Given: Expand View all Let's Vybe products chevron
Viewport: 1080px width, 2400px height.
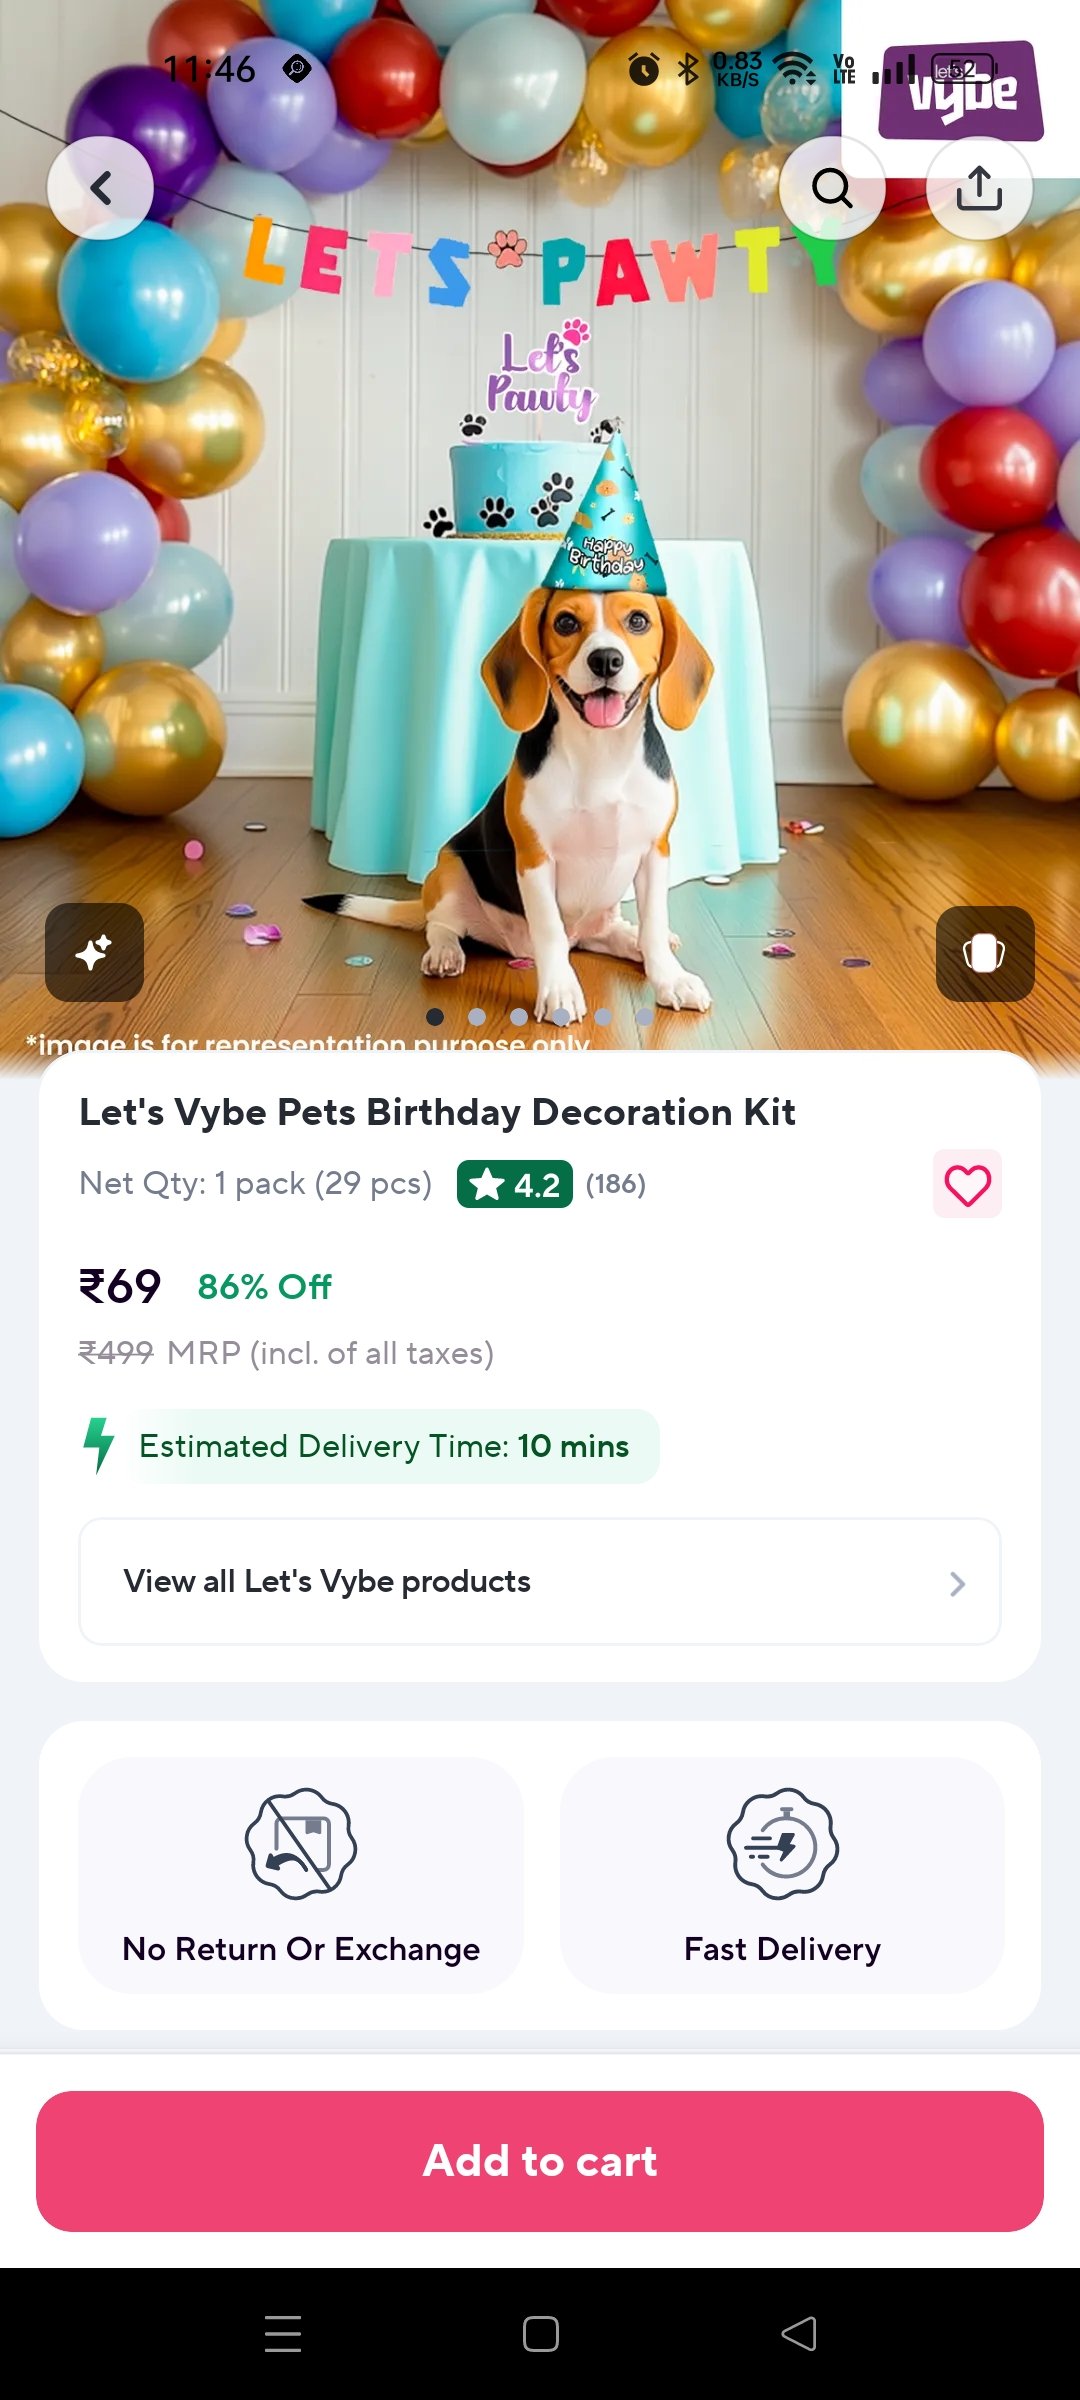Looking at the screenshot, I should 956,1583.
